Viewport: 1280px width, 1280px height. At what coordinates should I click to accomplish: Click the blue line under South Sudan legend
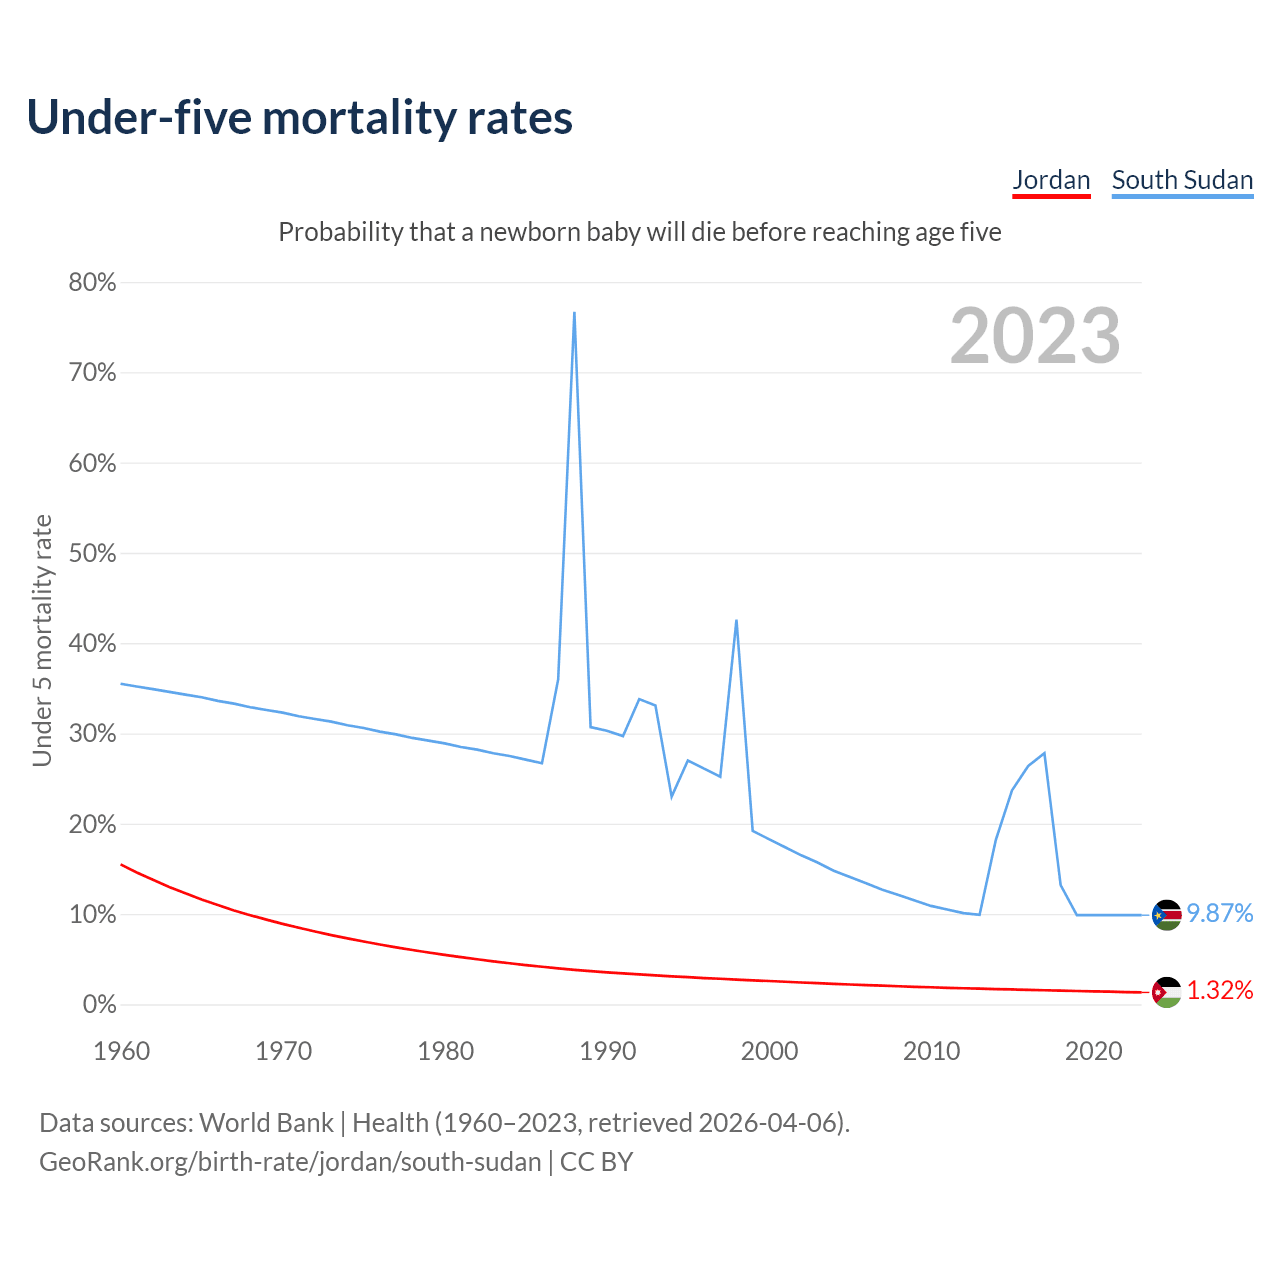(1182, 197)
